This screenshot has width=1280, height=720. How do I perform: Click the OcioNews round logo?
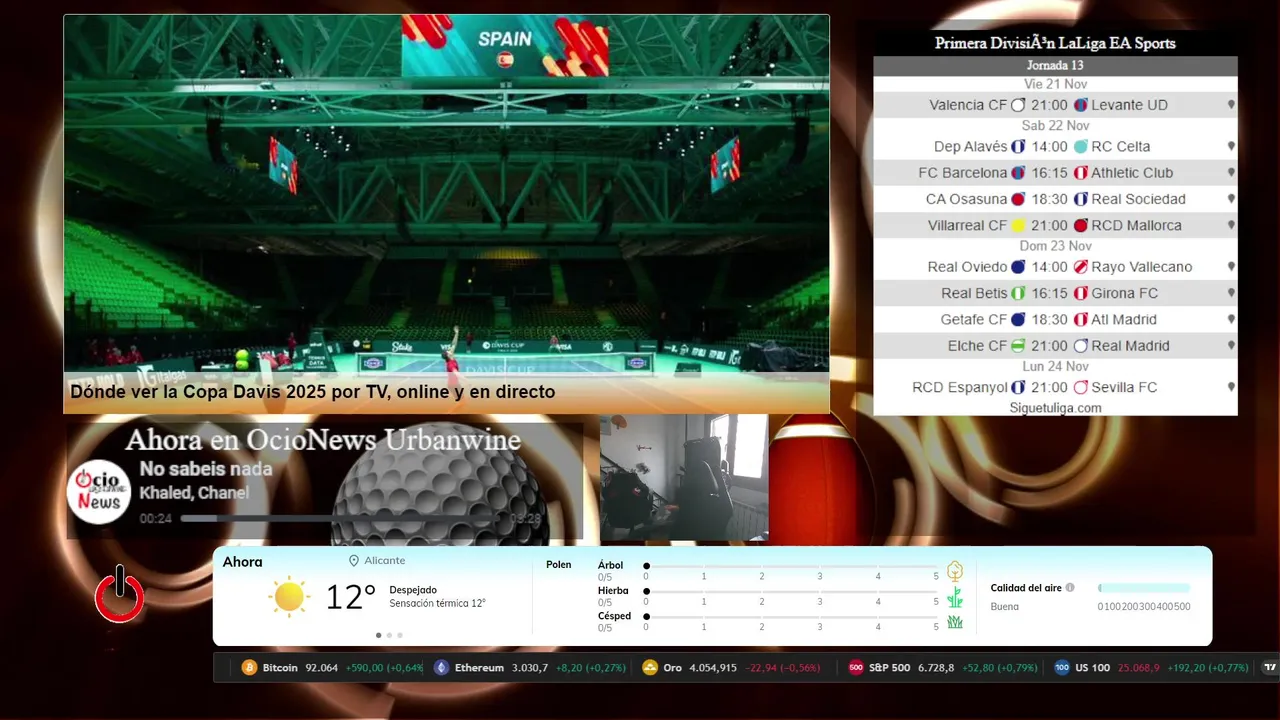(99, 491)
